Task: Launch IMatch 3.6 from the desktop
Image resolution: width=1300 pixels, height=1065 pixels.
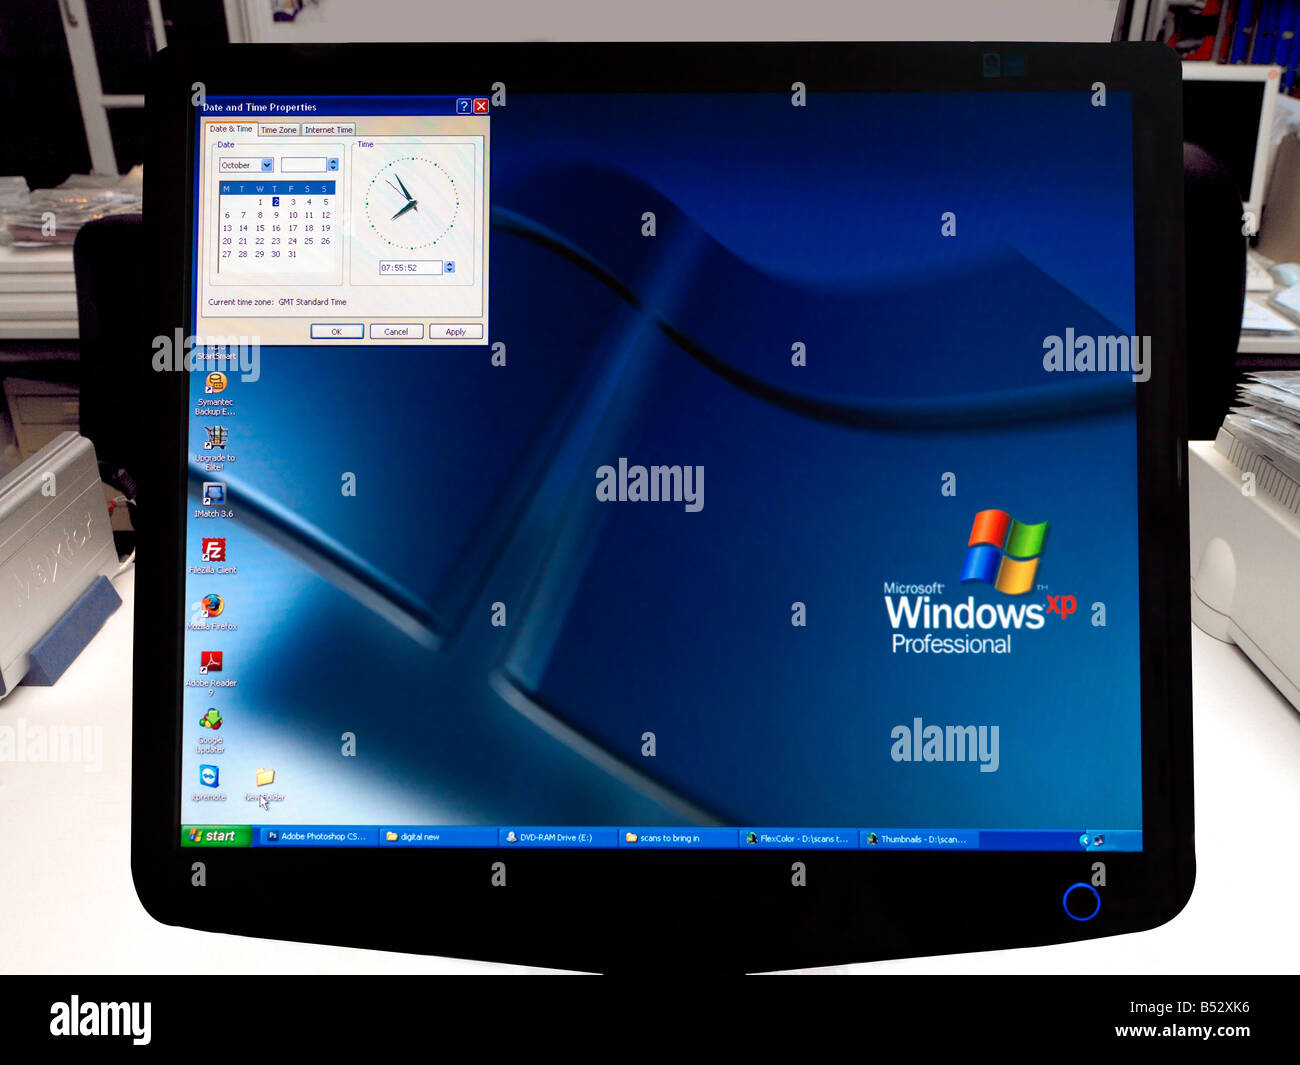Action: pyautogui.click(x=213, y=495)
